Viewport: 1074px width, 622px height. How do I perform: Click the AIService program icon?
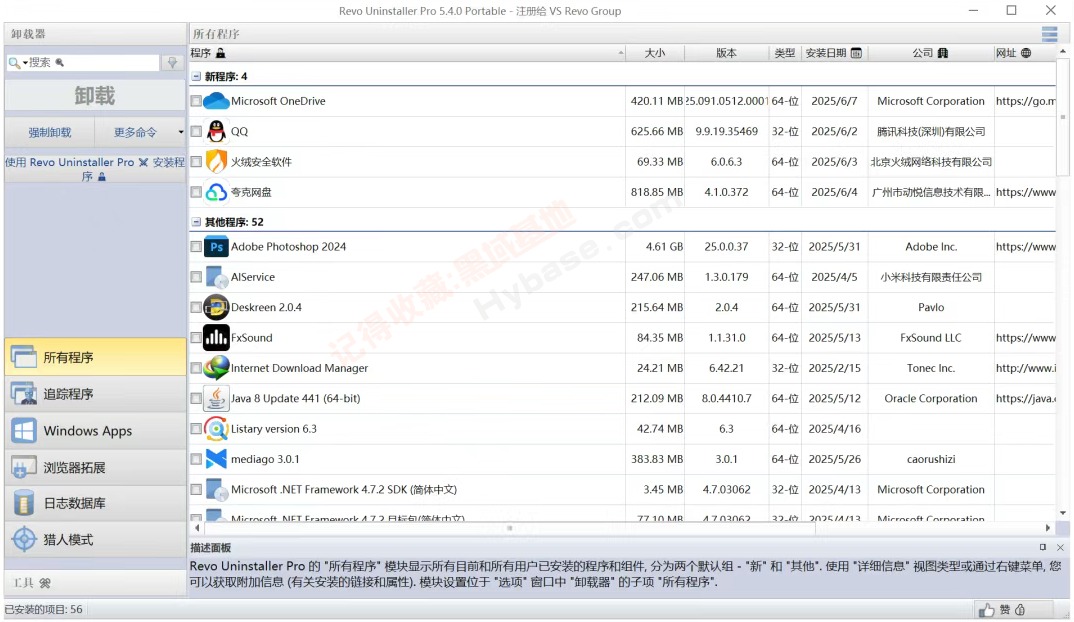tap(216, 277)
